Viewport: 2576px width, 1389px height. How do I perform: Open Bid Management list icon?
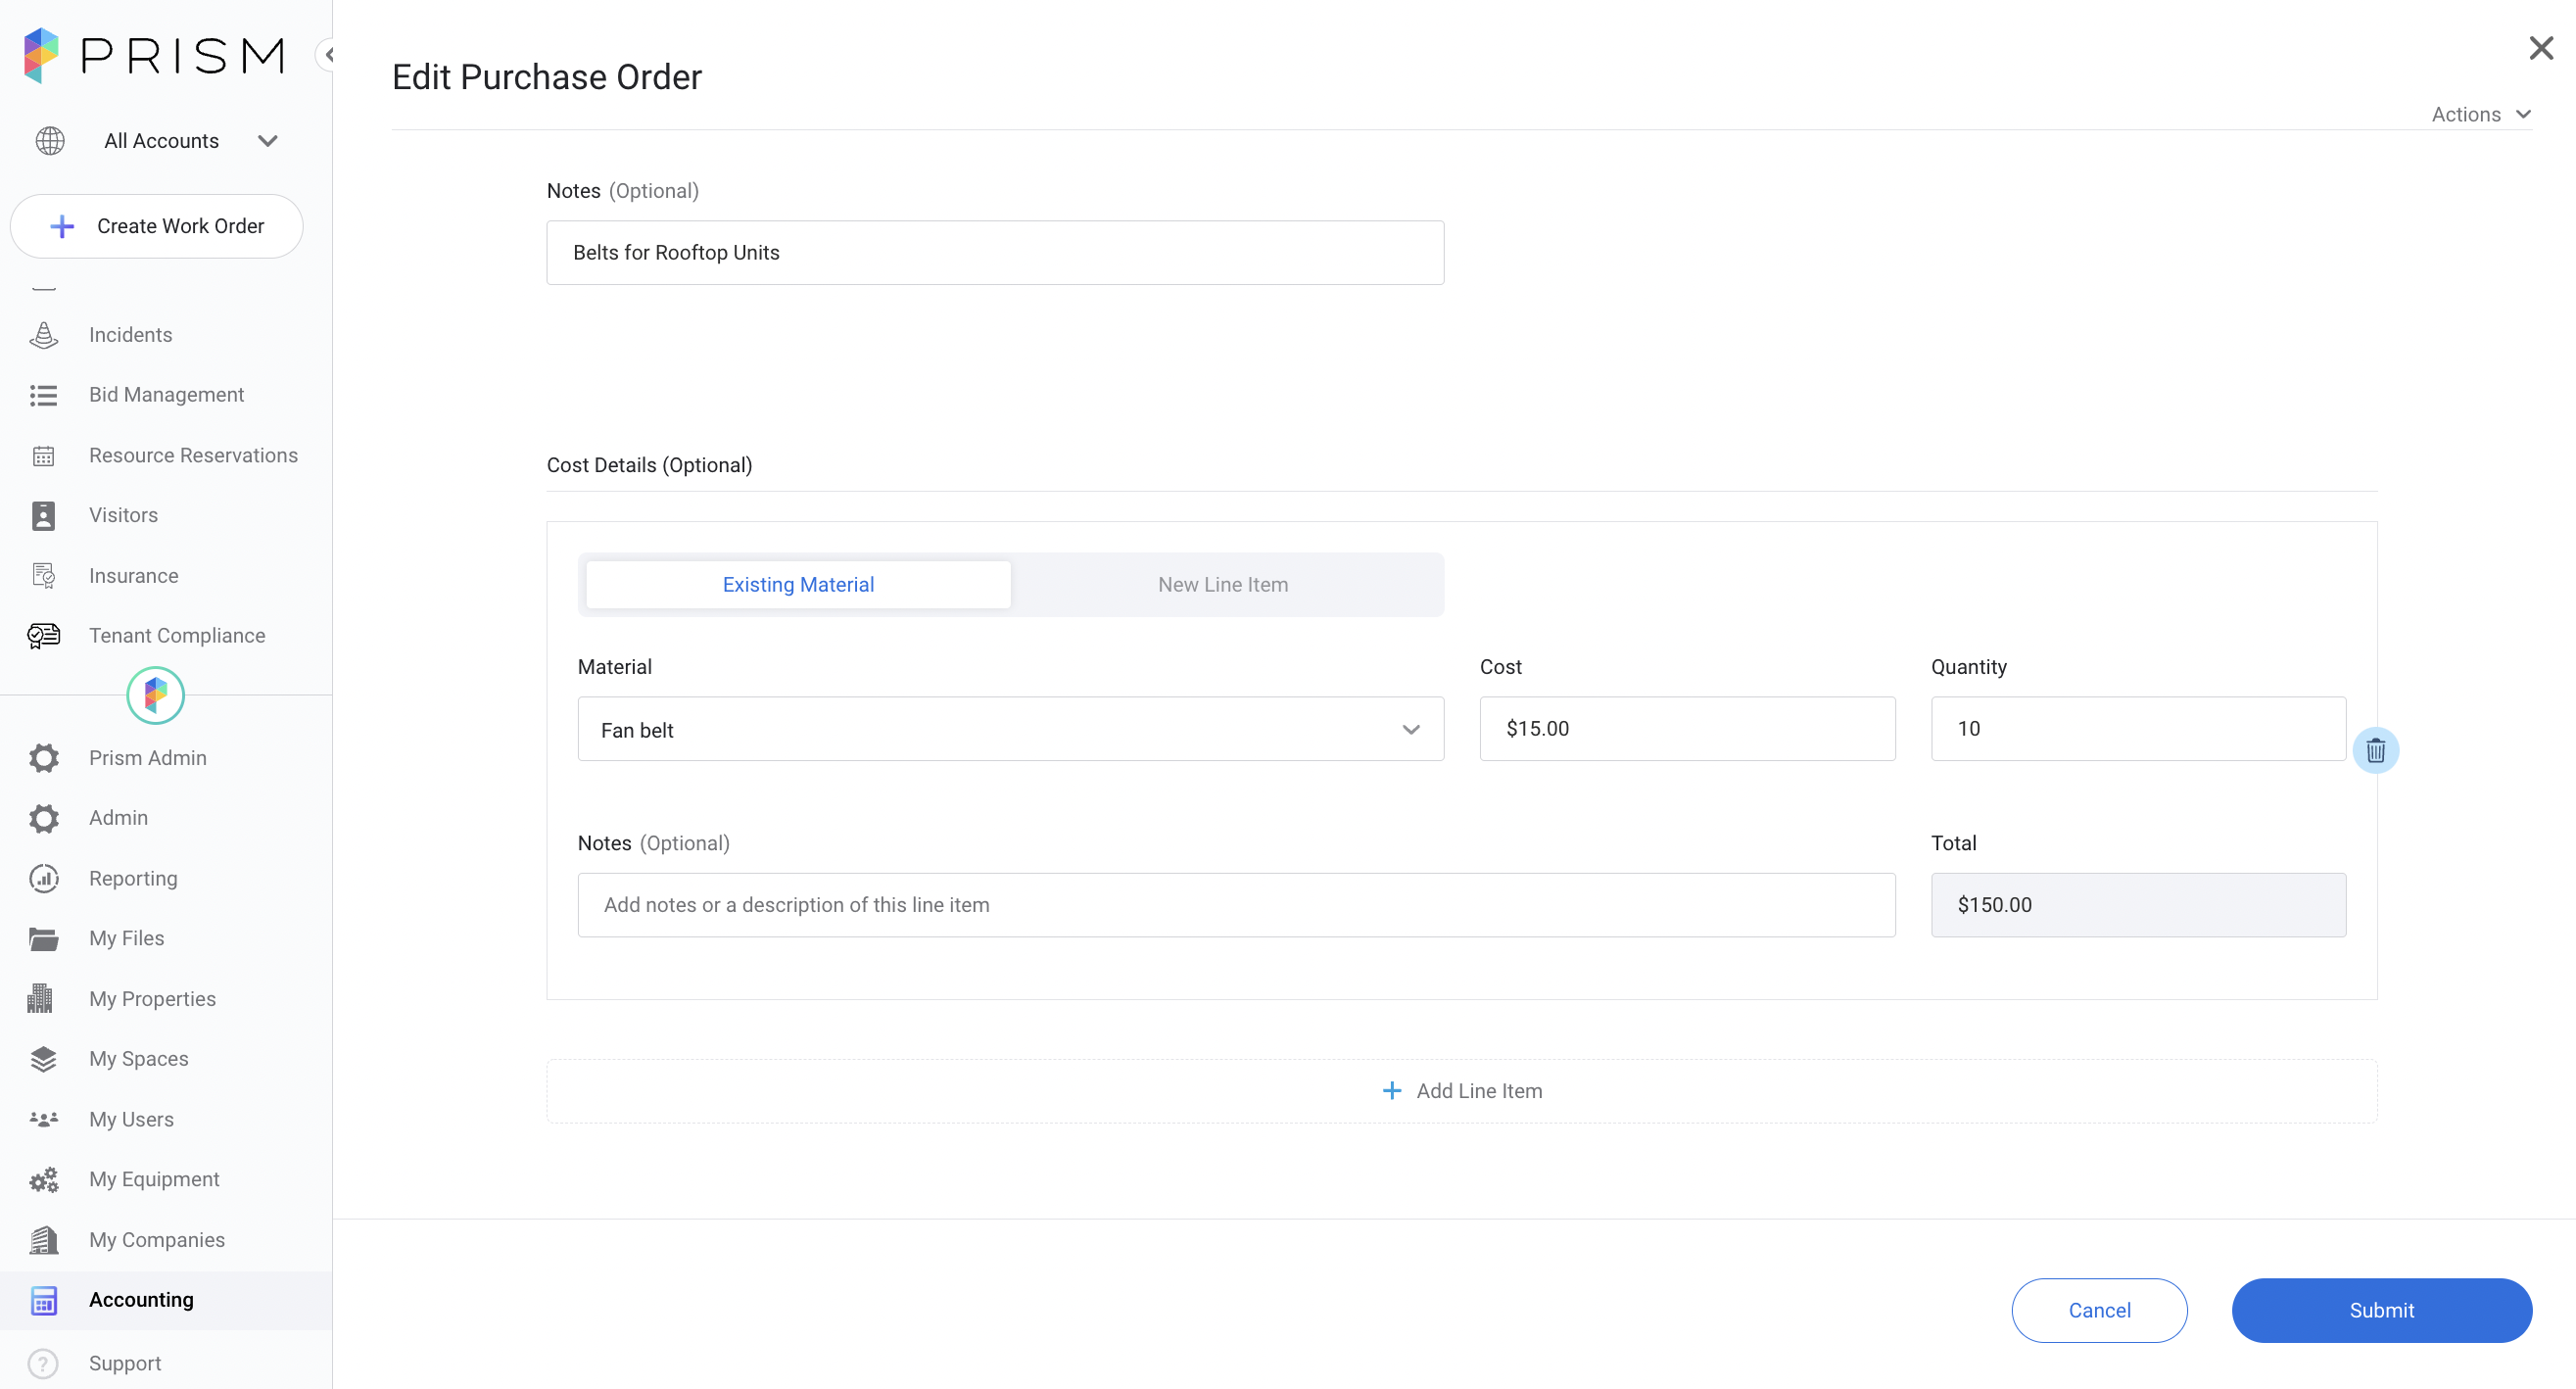coord(43,395)
